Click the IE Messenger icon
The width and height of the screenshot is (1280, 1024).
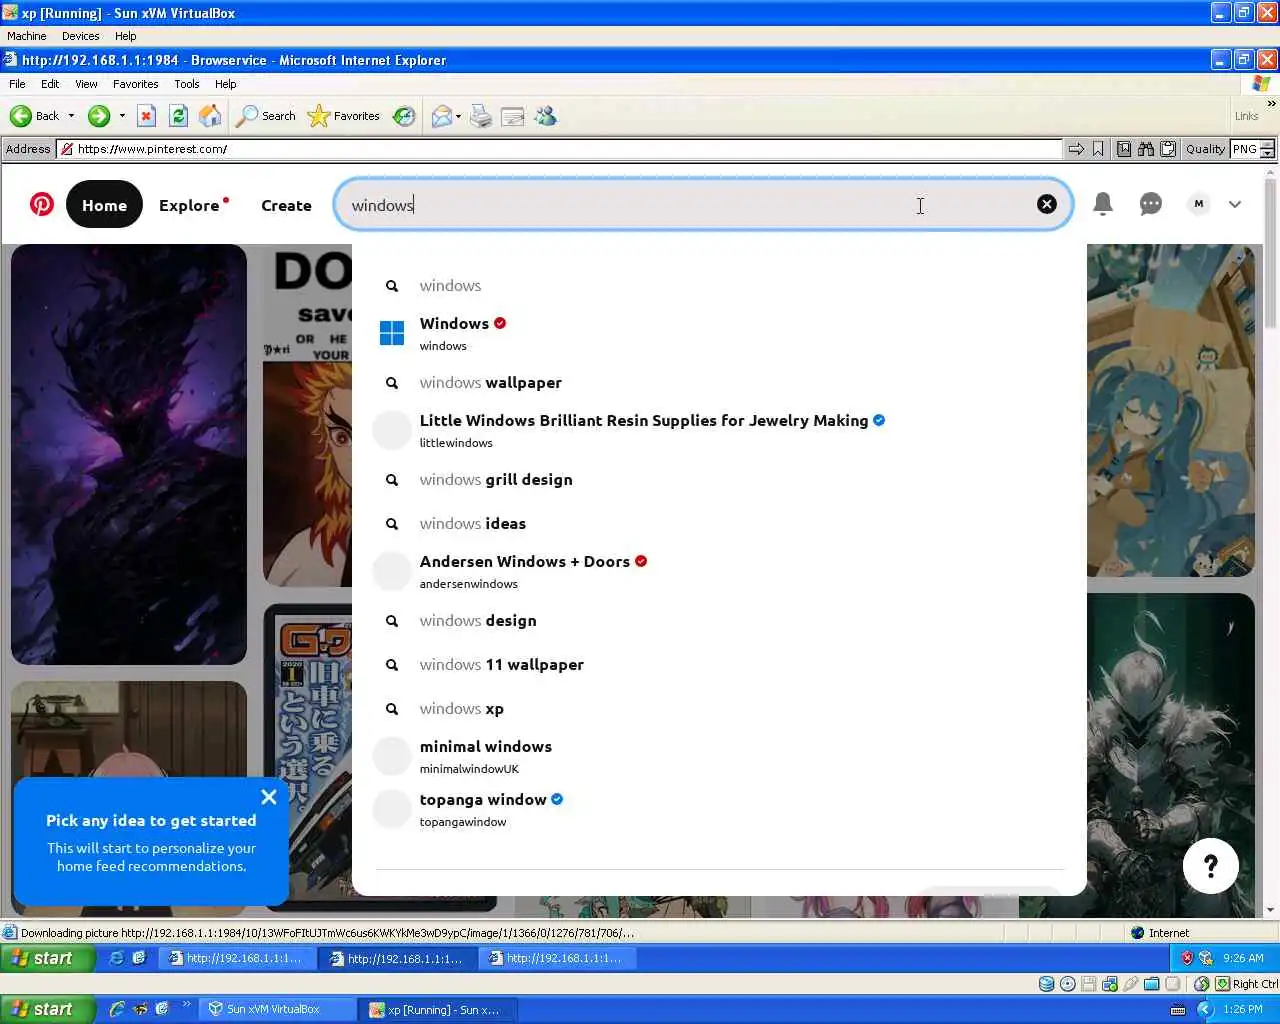545,116
